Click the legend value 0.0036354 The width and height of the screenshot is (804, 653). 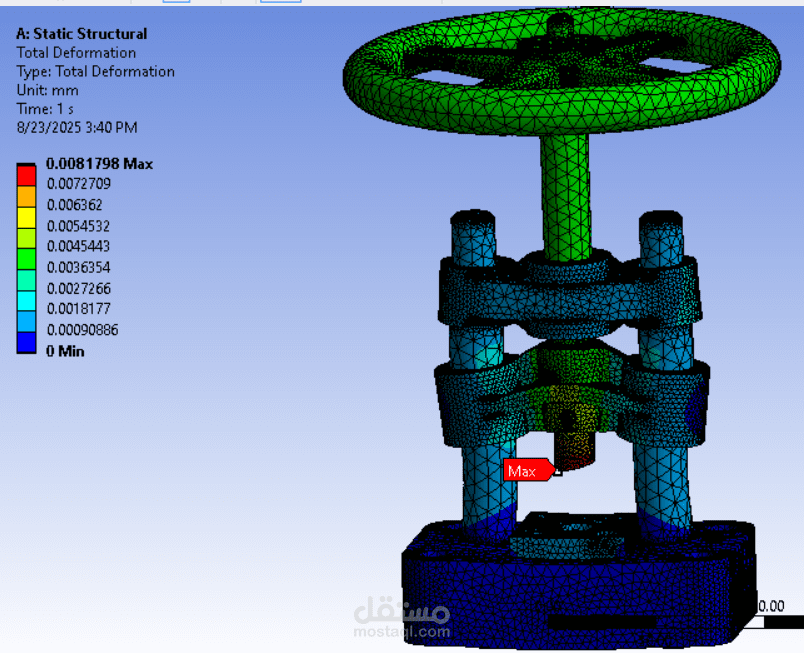pos(78,268)
